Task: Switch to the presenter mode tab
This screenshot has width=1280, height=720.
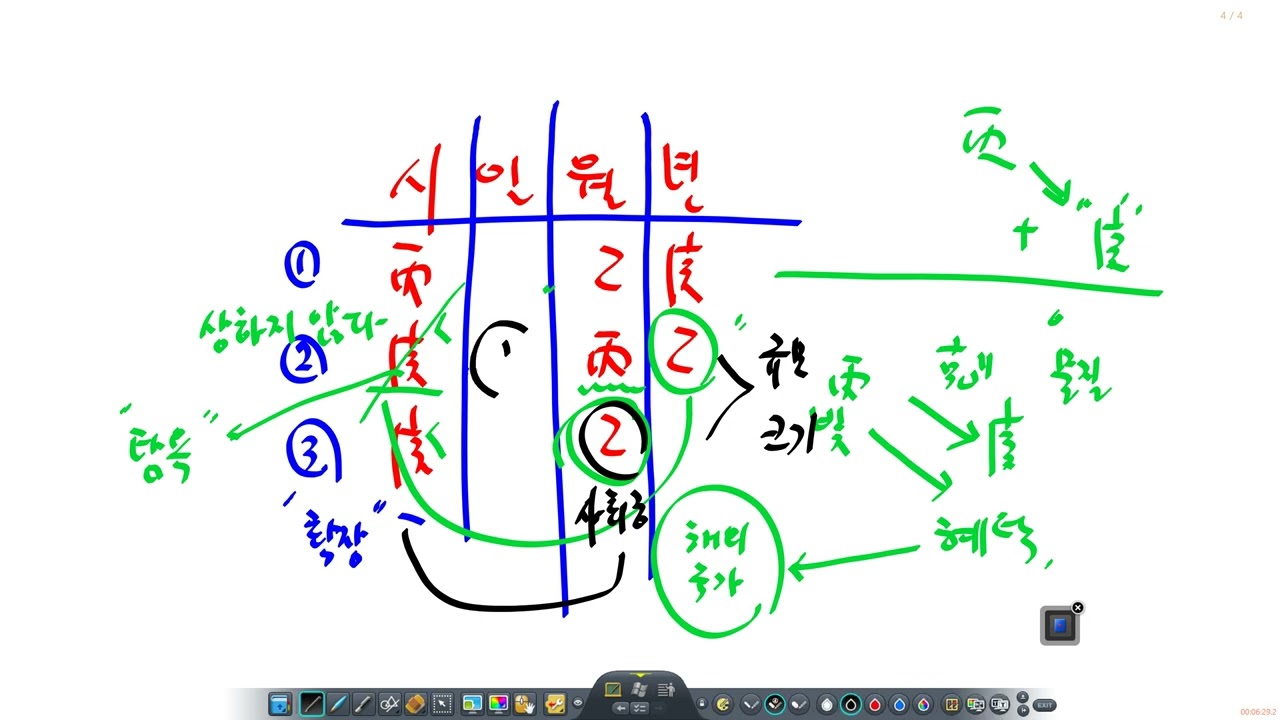Action: click(666, 689)
